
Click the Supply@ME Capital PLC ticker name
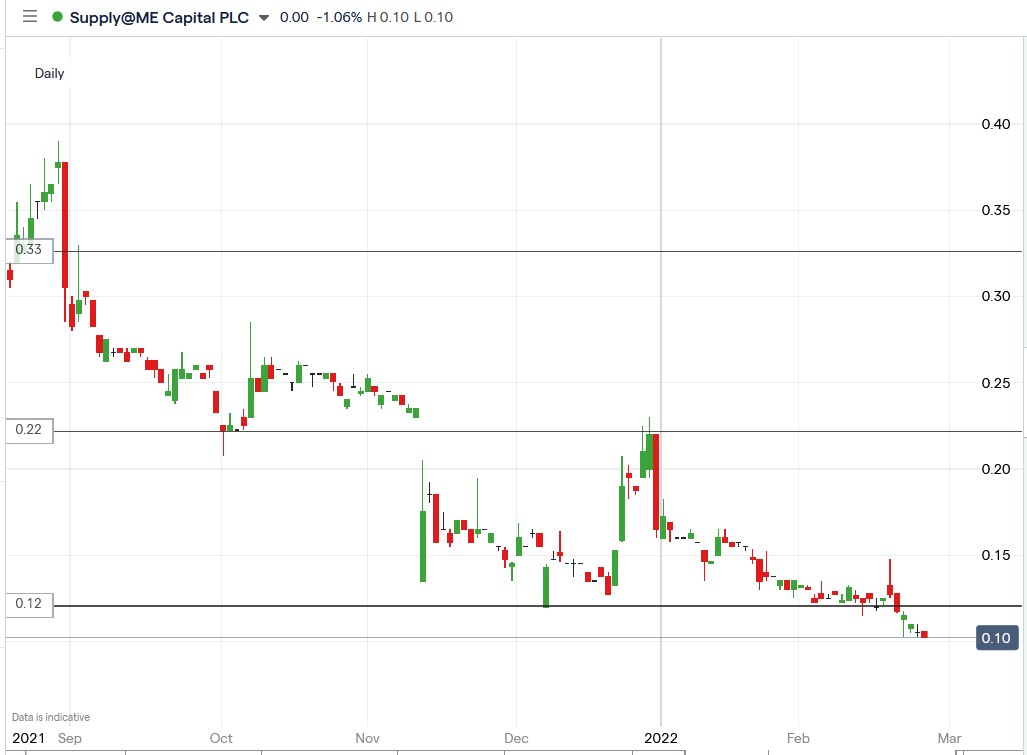pyautogui.click(x=160, y=17)
